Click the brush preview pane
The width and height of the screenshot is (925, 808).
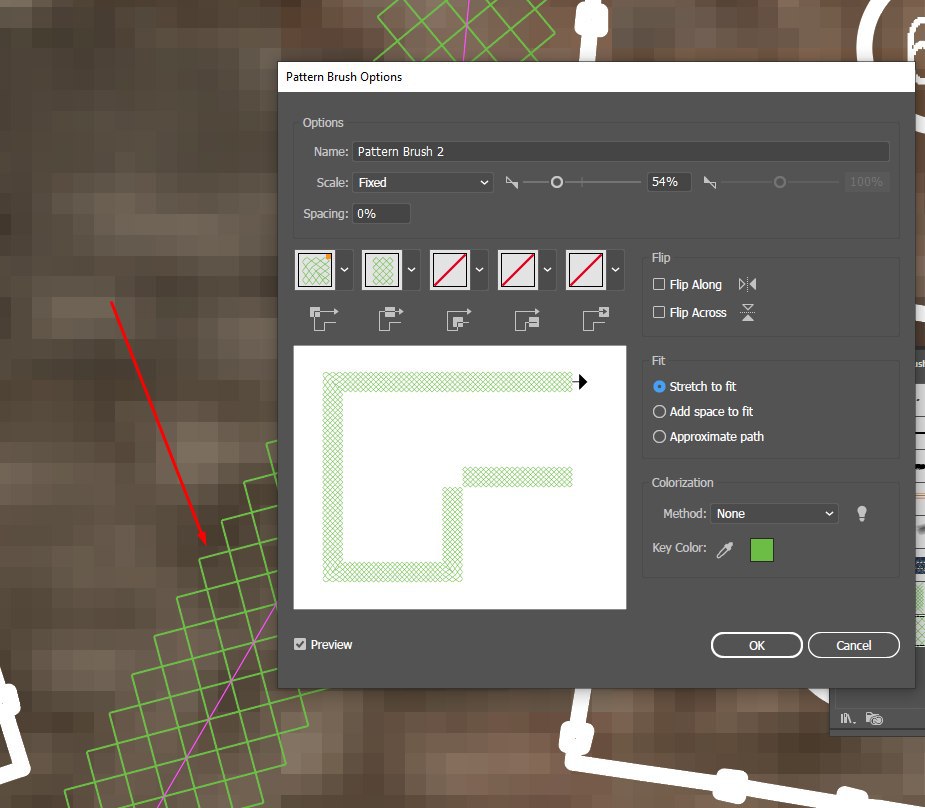coord(460,477)
